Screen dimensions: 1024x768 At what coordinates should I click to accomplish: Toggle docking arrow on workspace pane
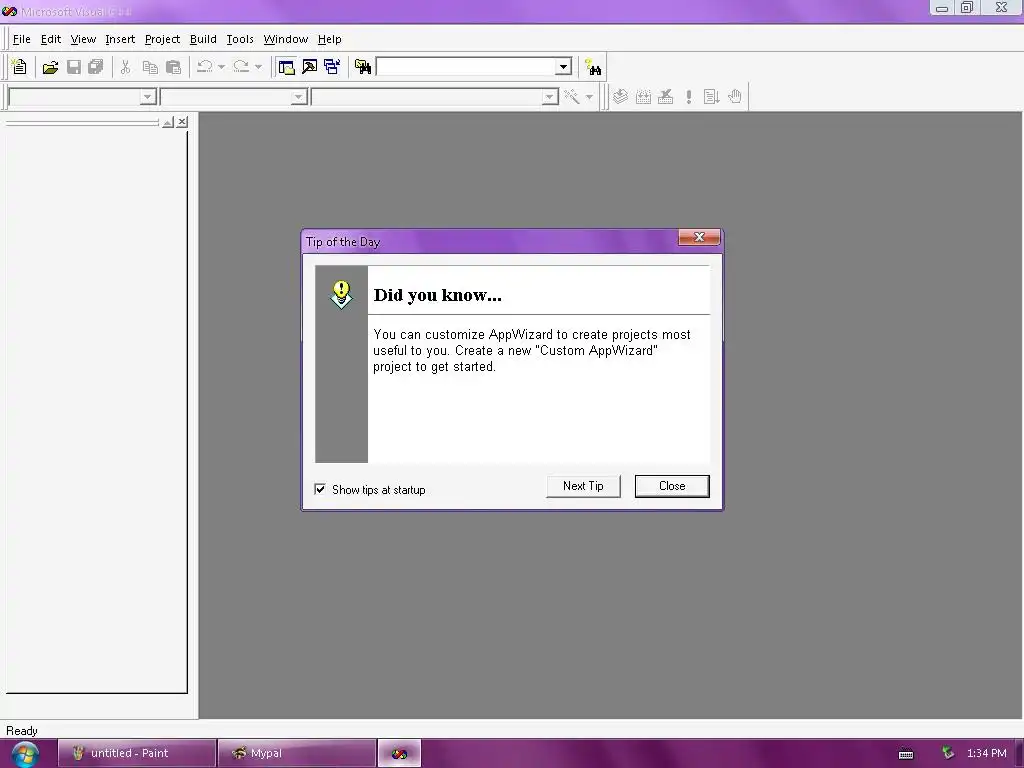pyautogui.click(x=168, y=122)
